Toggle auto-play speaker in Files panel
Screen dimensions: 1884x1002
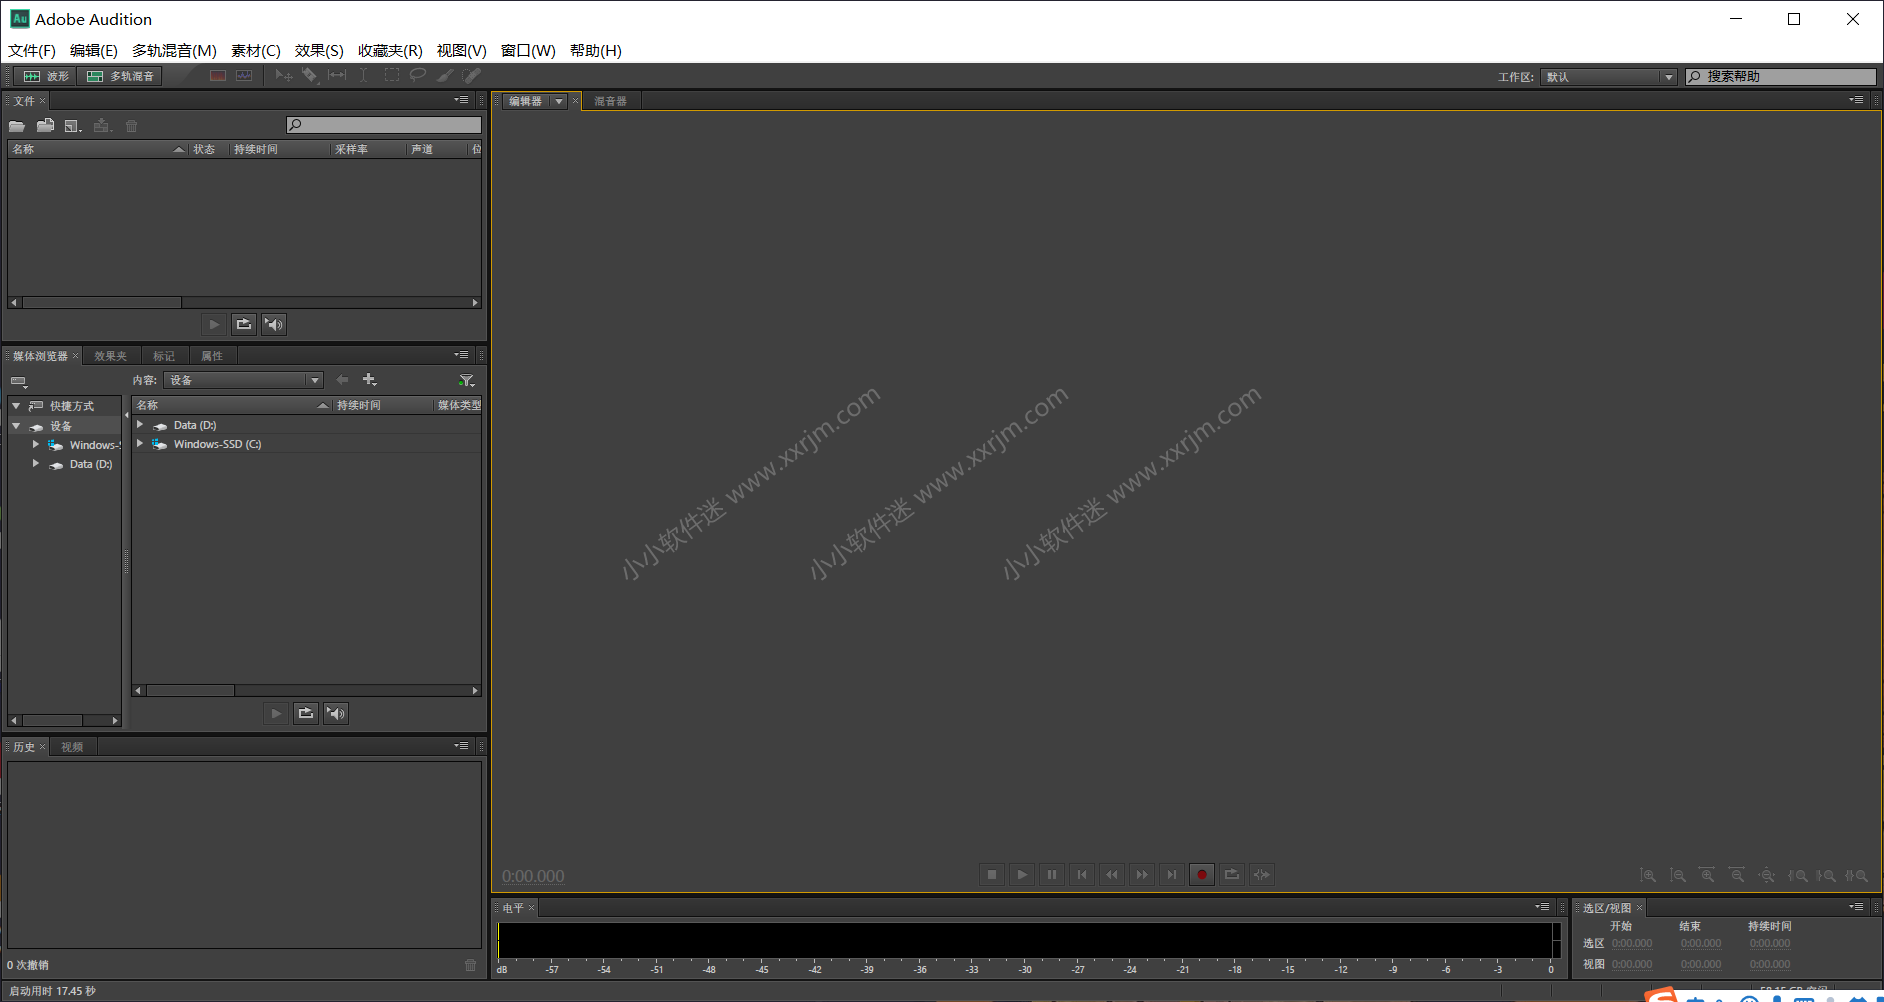pos(274,324)
